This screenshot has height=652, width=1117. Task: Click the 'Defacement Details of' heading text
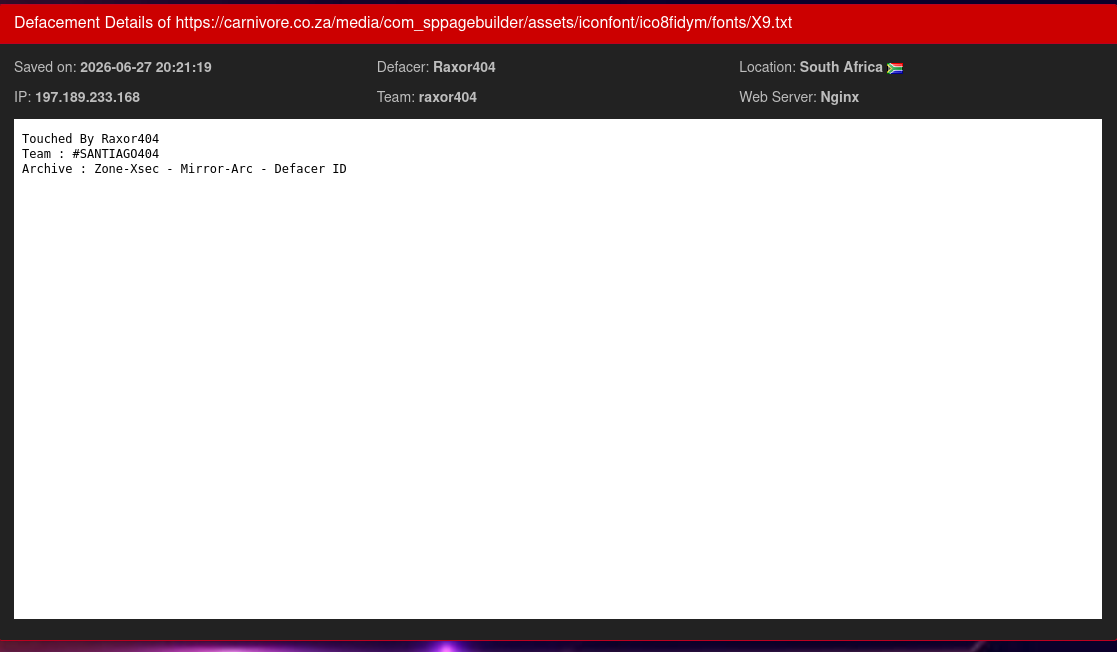tap(93, 23)
